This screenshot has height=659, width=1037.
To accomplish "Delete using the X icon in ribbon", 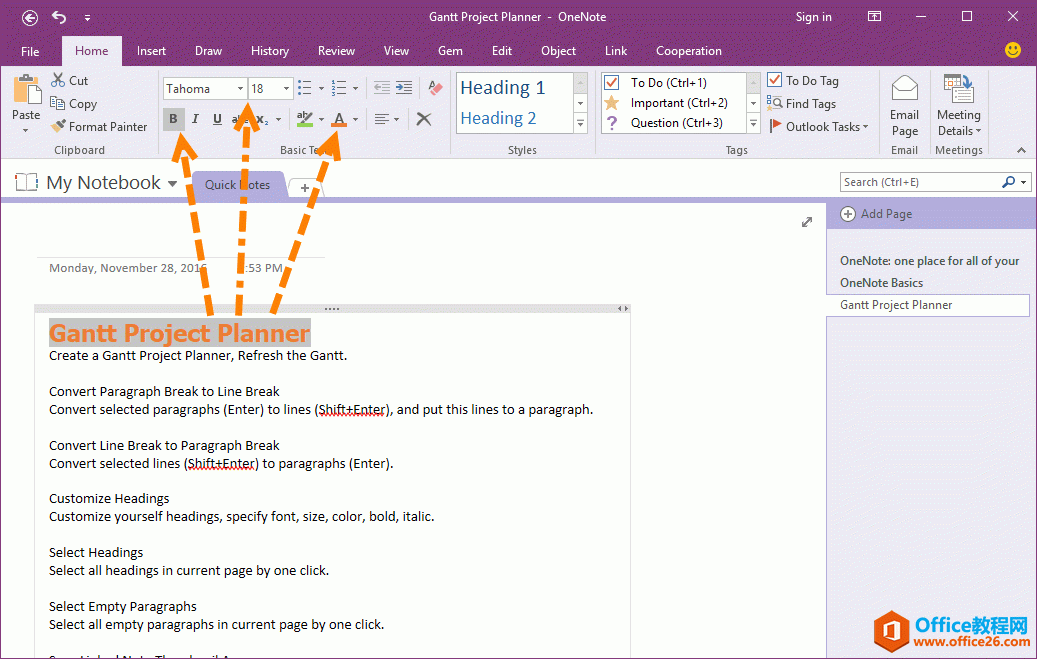I will 424,119.
